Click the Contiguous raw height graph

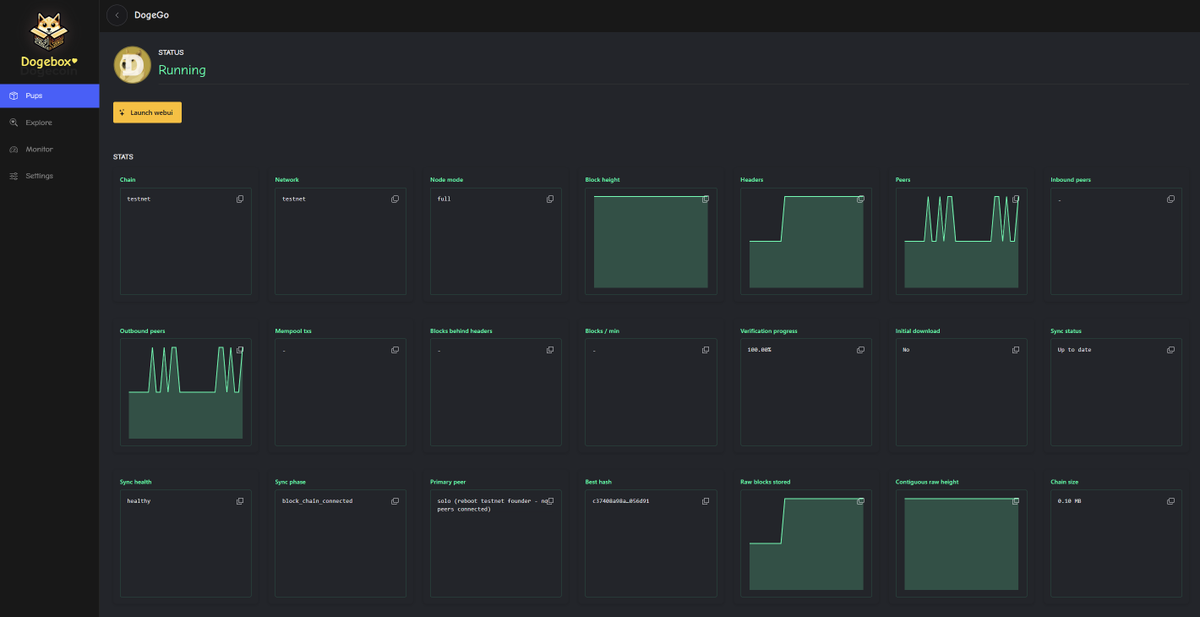(x=961, y=544)
